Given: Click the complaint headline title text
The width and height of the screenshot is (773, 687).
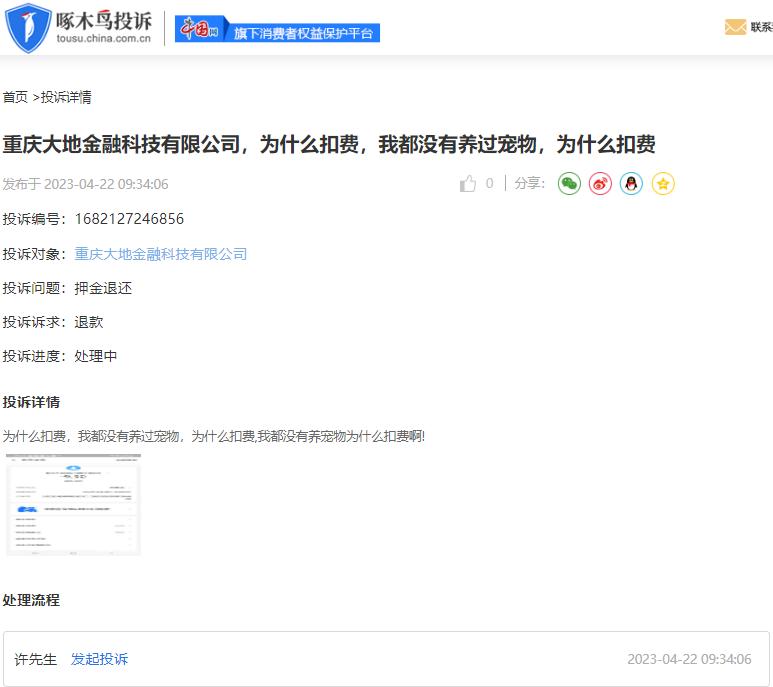Looking at the screenshot, I should click(329, 144).
